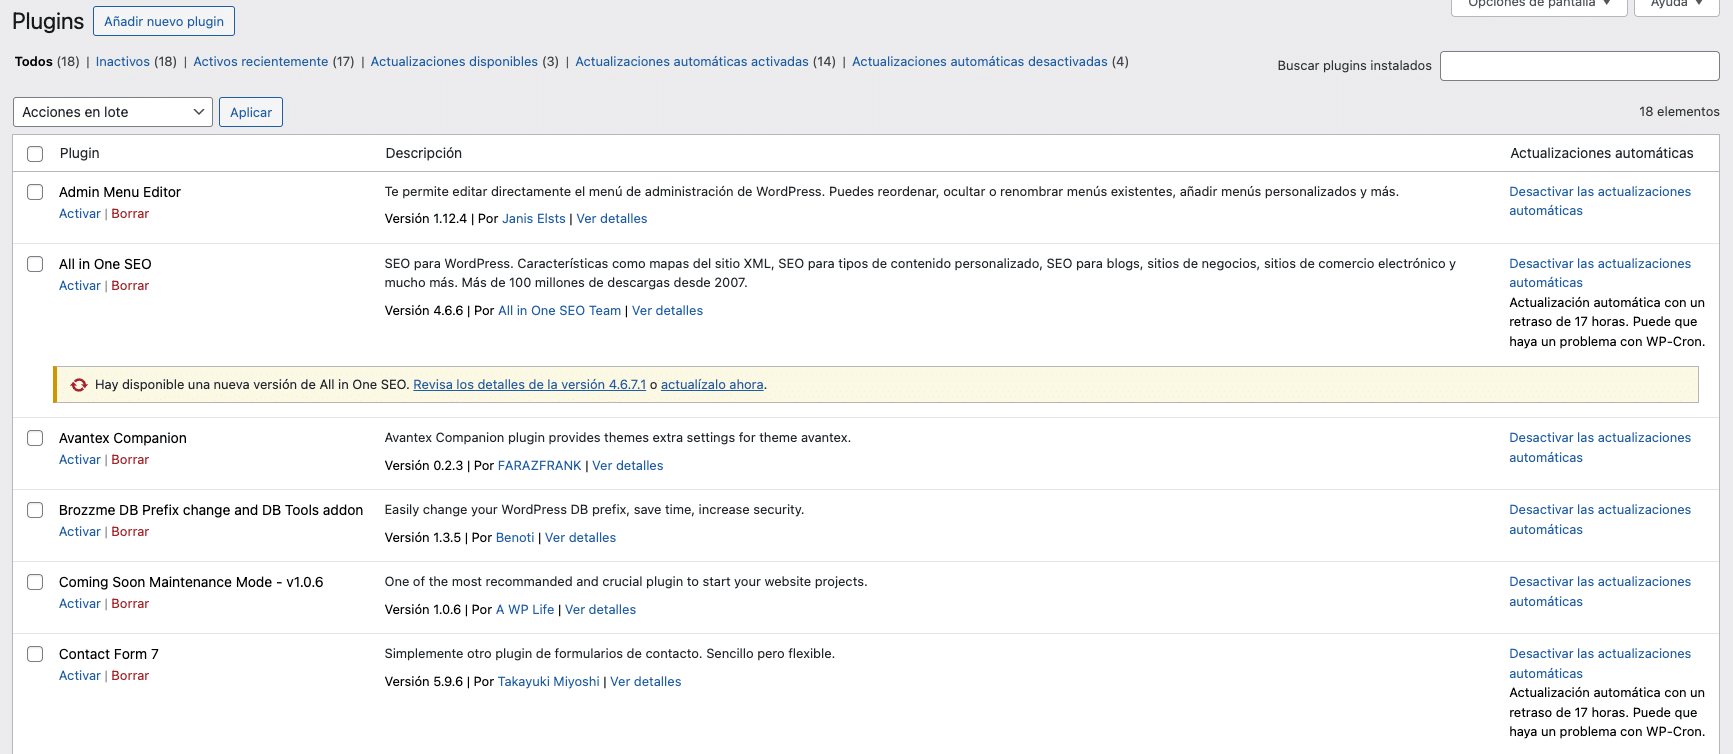Review details of version 4.6.7.1
Screen dimensions: 1733x754
(529, 385)
